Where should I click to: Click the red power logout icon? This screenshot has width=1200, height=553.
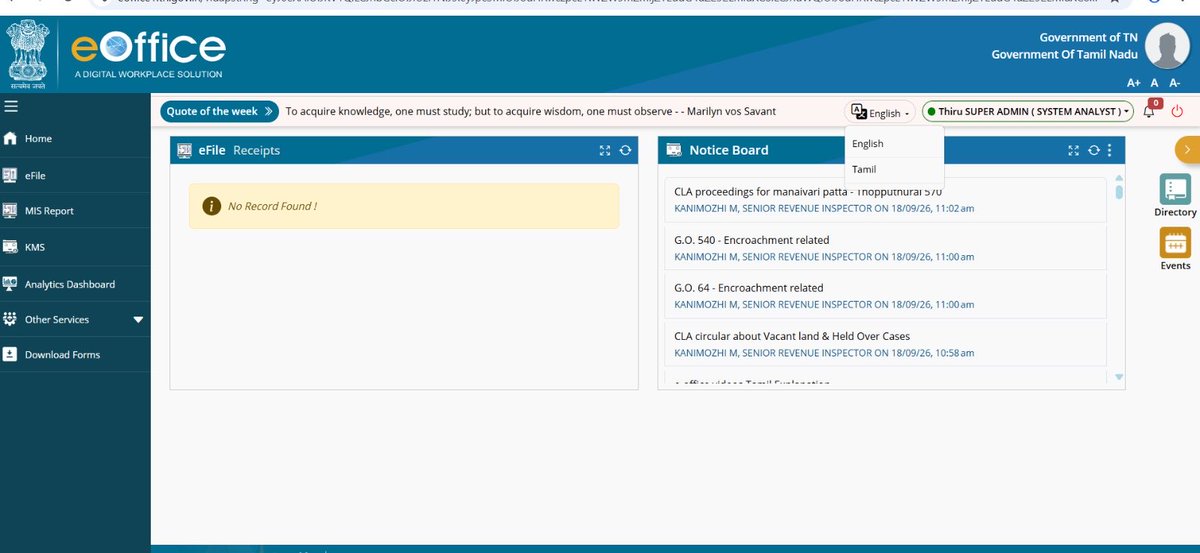[1177, 112]
